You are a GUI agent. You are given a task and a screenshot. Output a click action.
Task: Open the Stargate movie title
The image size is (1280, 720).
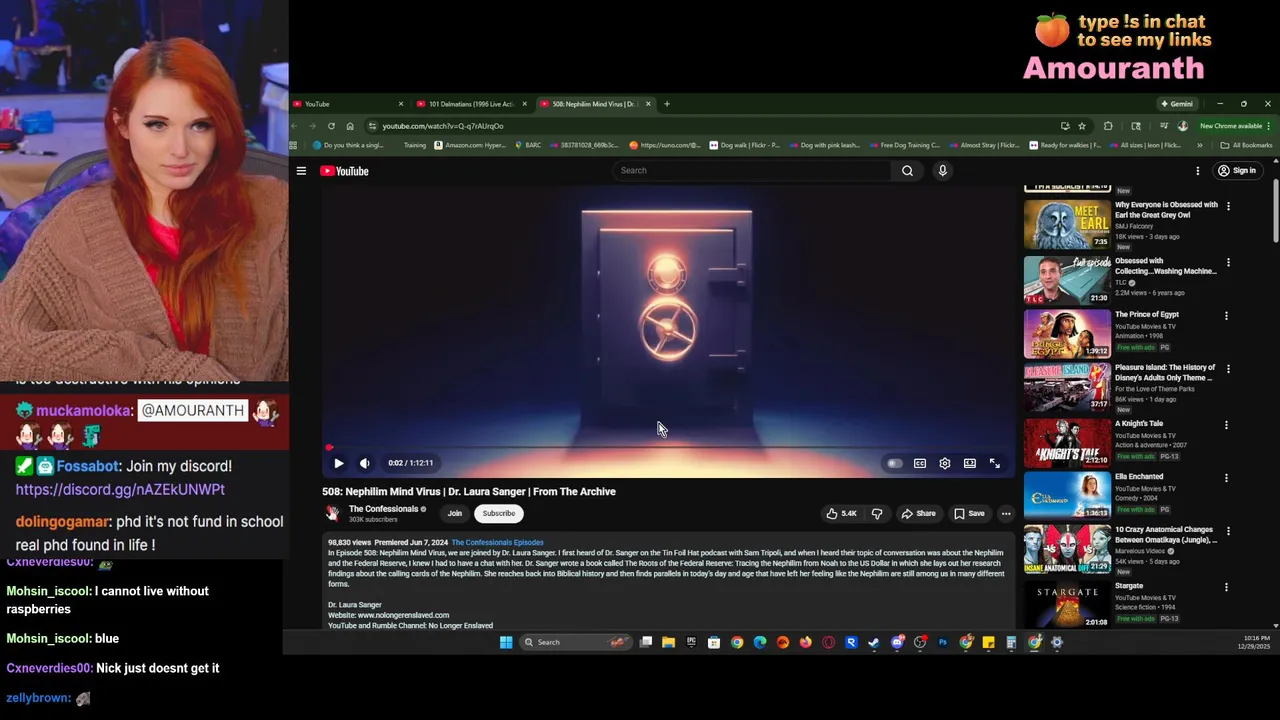click(1129, 586)
